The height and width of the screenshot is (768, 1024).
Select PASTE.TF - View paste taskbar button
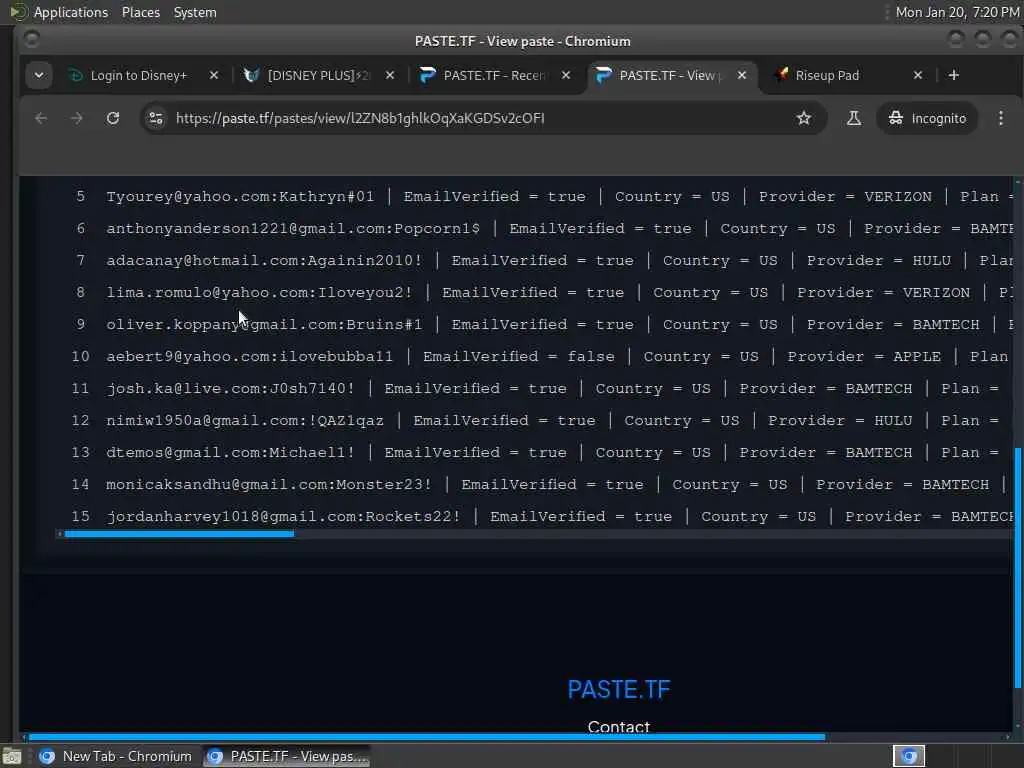coord(286,756)
